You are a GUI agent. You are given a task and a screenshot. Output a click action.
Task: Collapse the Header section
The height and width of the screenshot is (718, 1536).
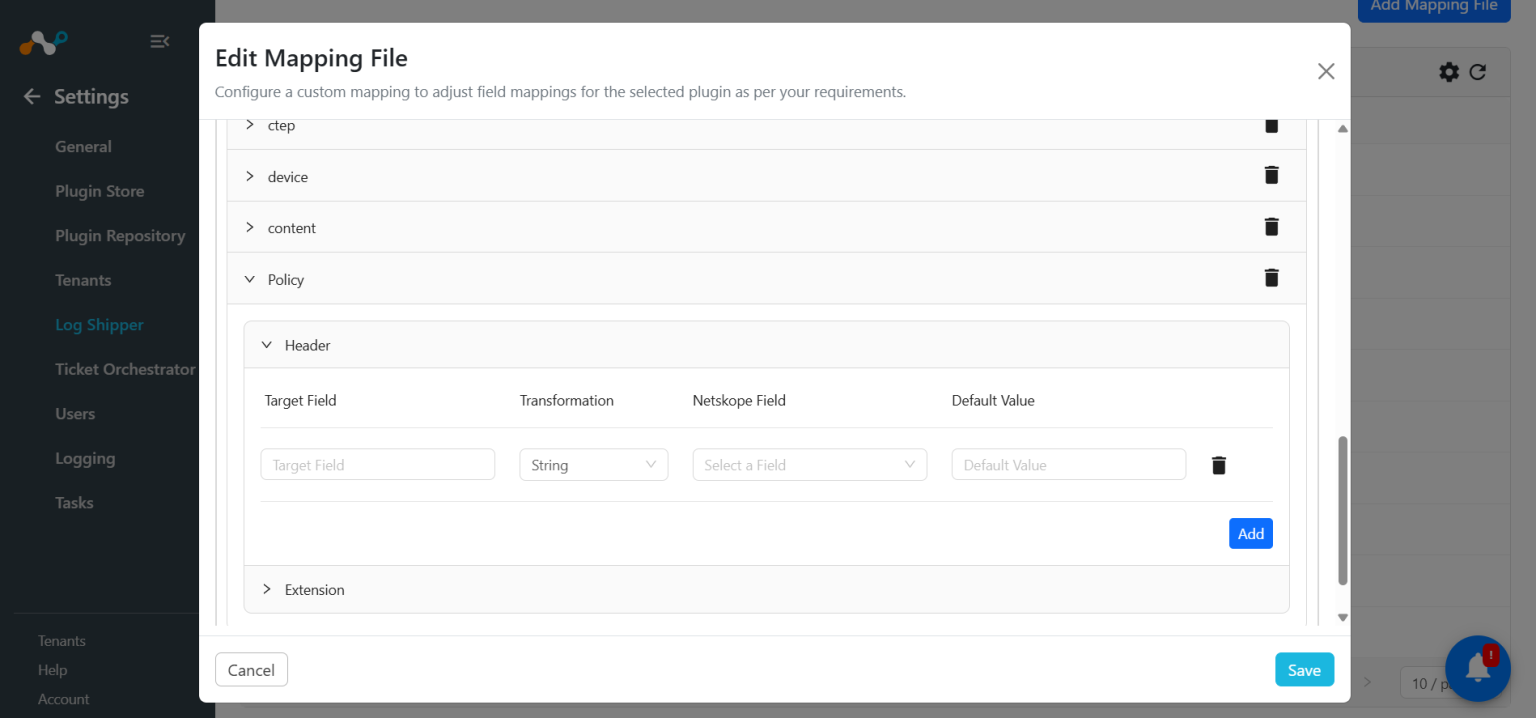267,344
